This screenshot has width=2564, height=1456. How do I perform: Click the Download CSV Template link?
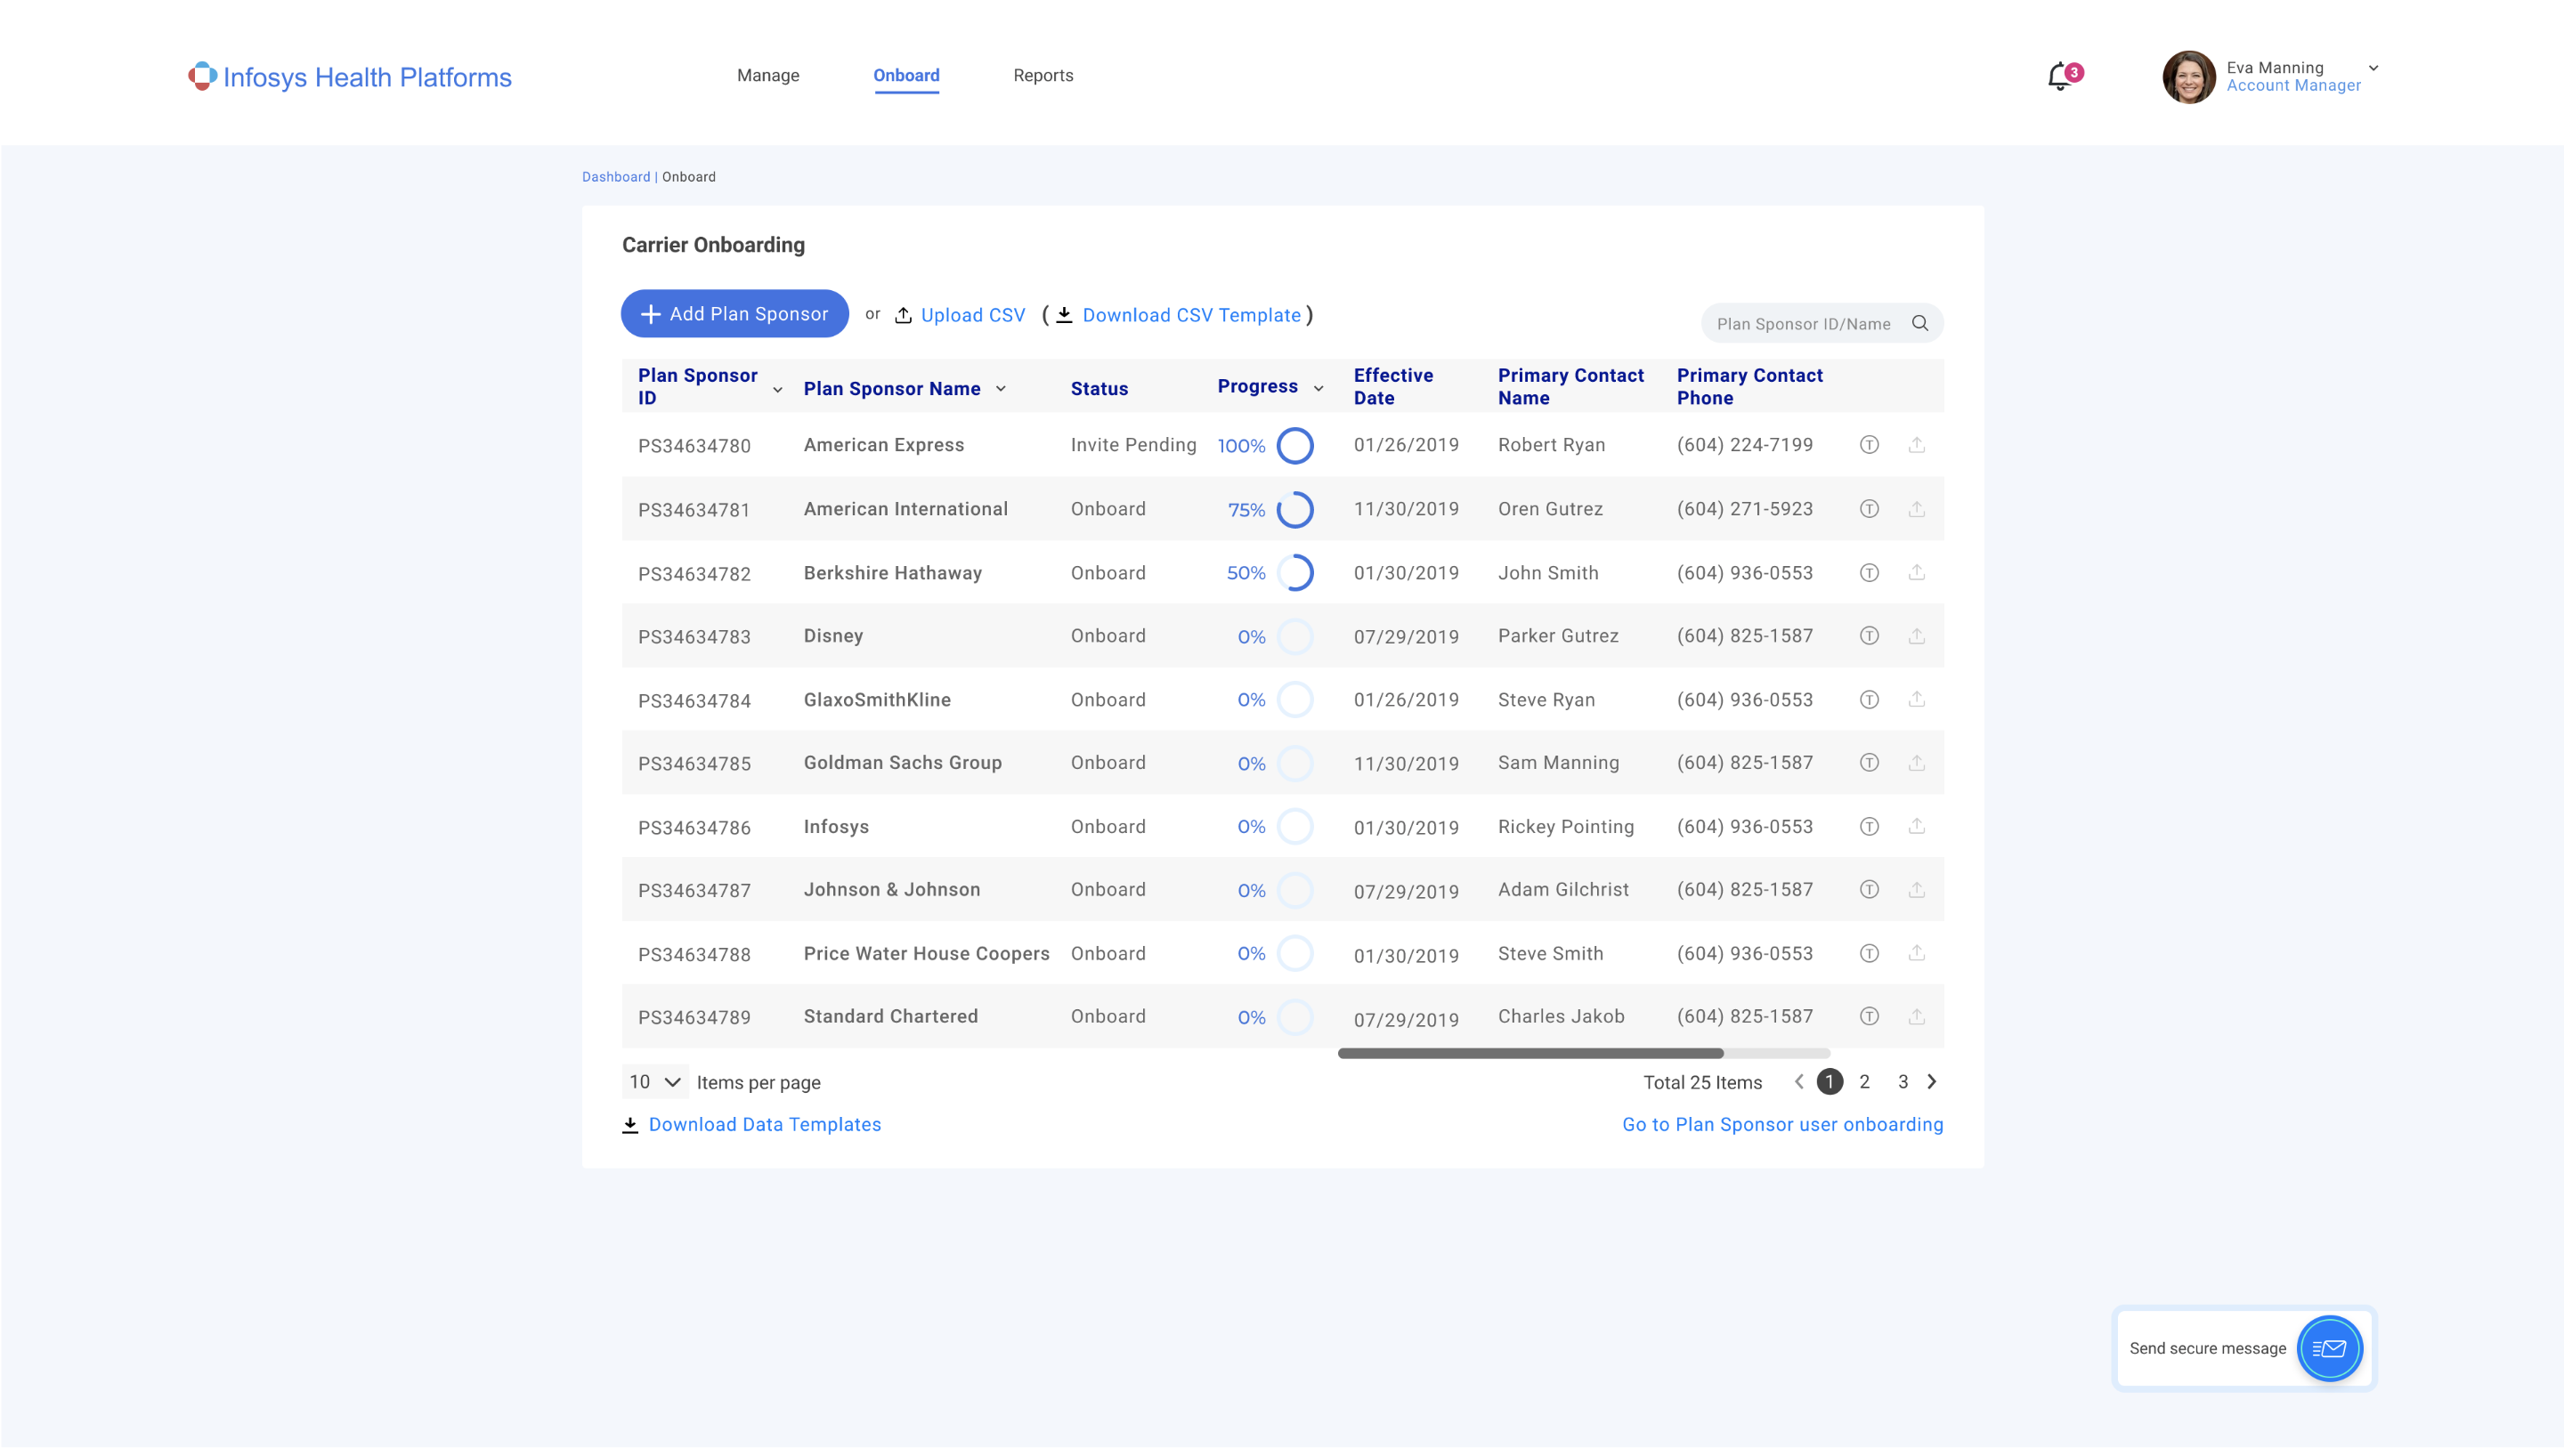(x=1191, y=315)
